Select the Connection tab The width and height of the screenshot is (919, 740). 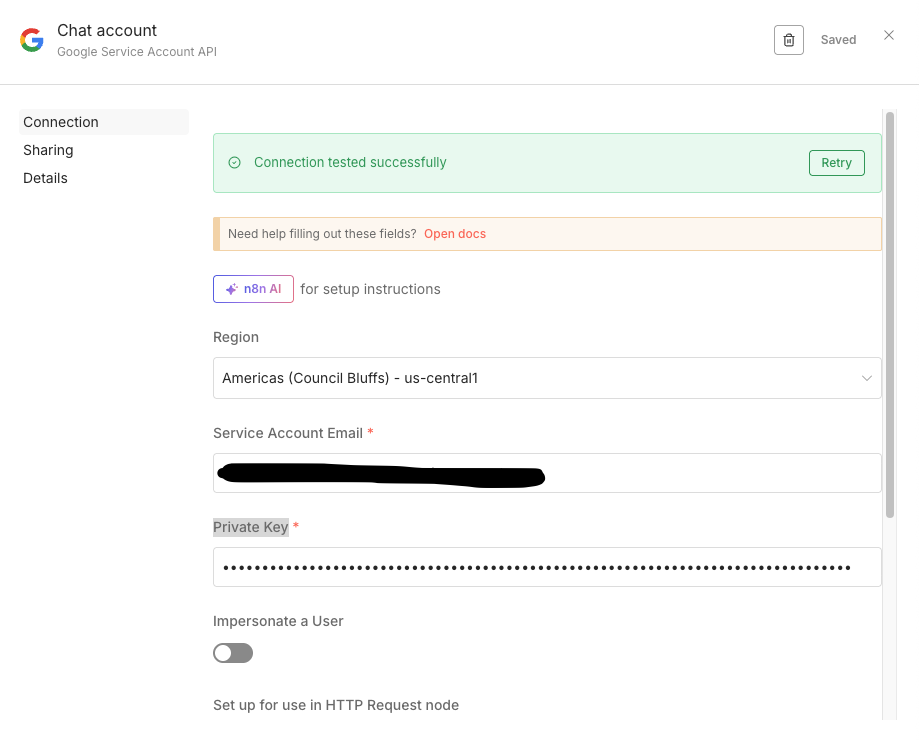(x=61, y=122)
